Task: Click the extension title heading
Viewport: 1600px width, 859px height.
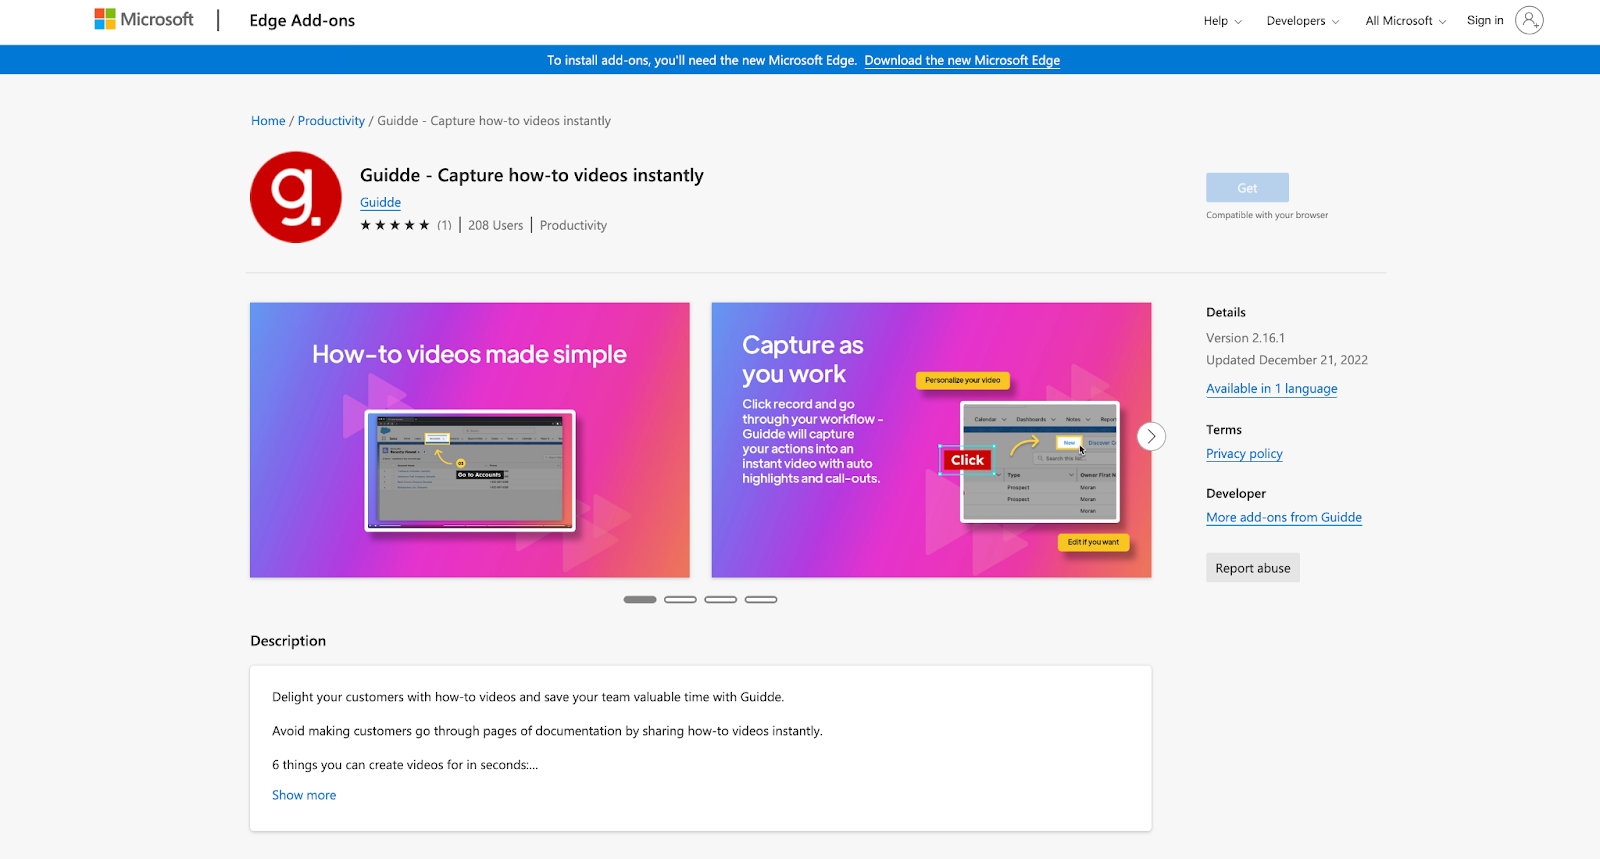Action: pos(532,176)
